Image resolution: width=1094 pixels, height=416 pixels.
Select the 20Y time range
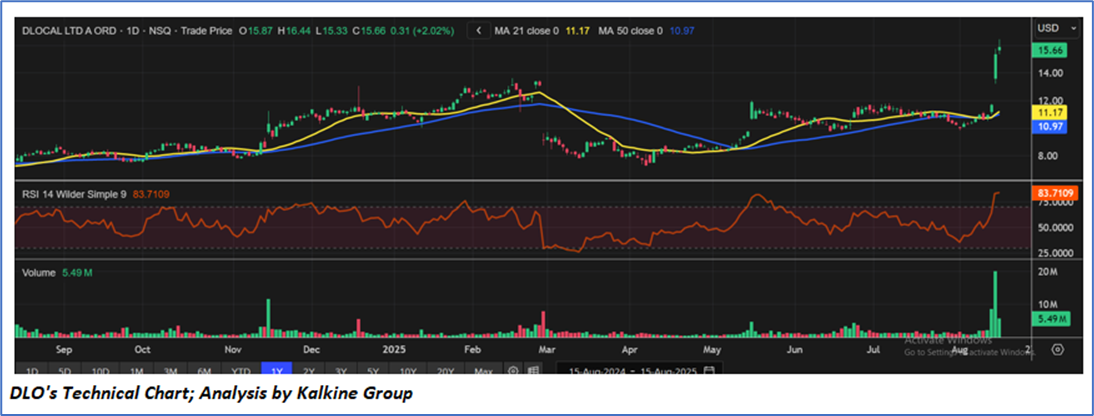click(445, 370)
